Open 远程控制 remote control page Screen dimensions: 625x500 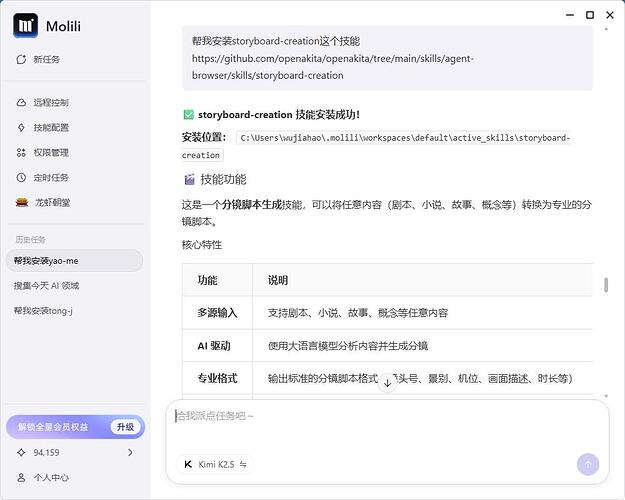43,102
